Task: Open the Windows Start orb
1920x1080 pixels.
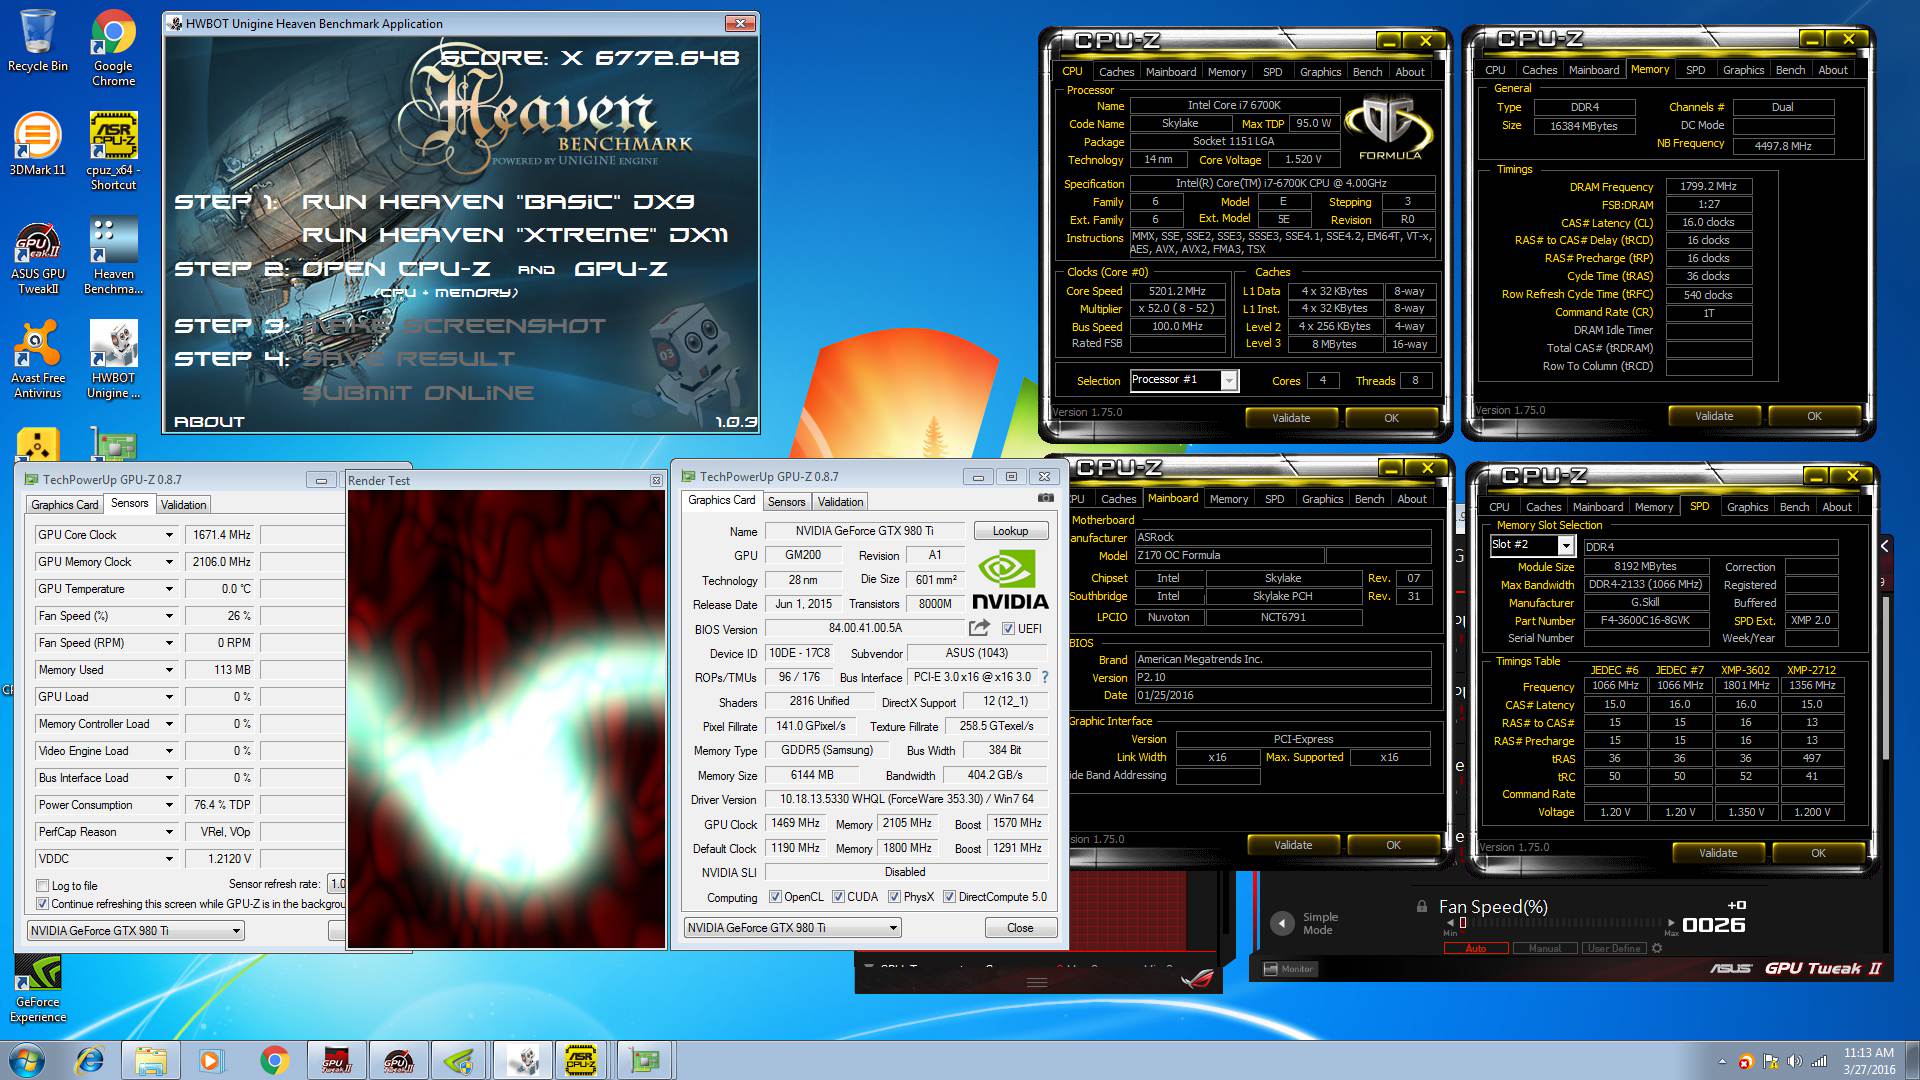Action: coord(27,1061)
